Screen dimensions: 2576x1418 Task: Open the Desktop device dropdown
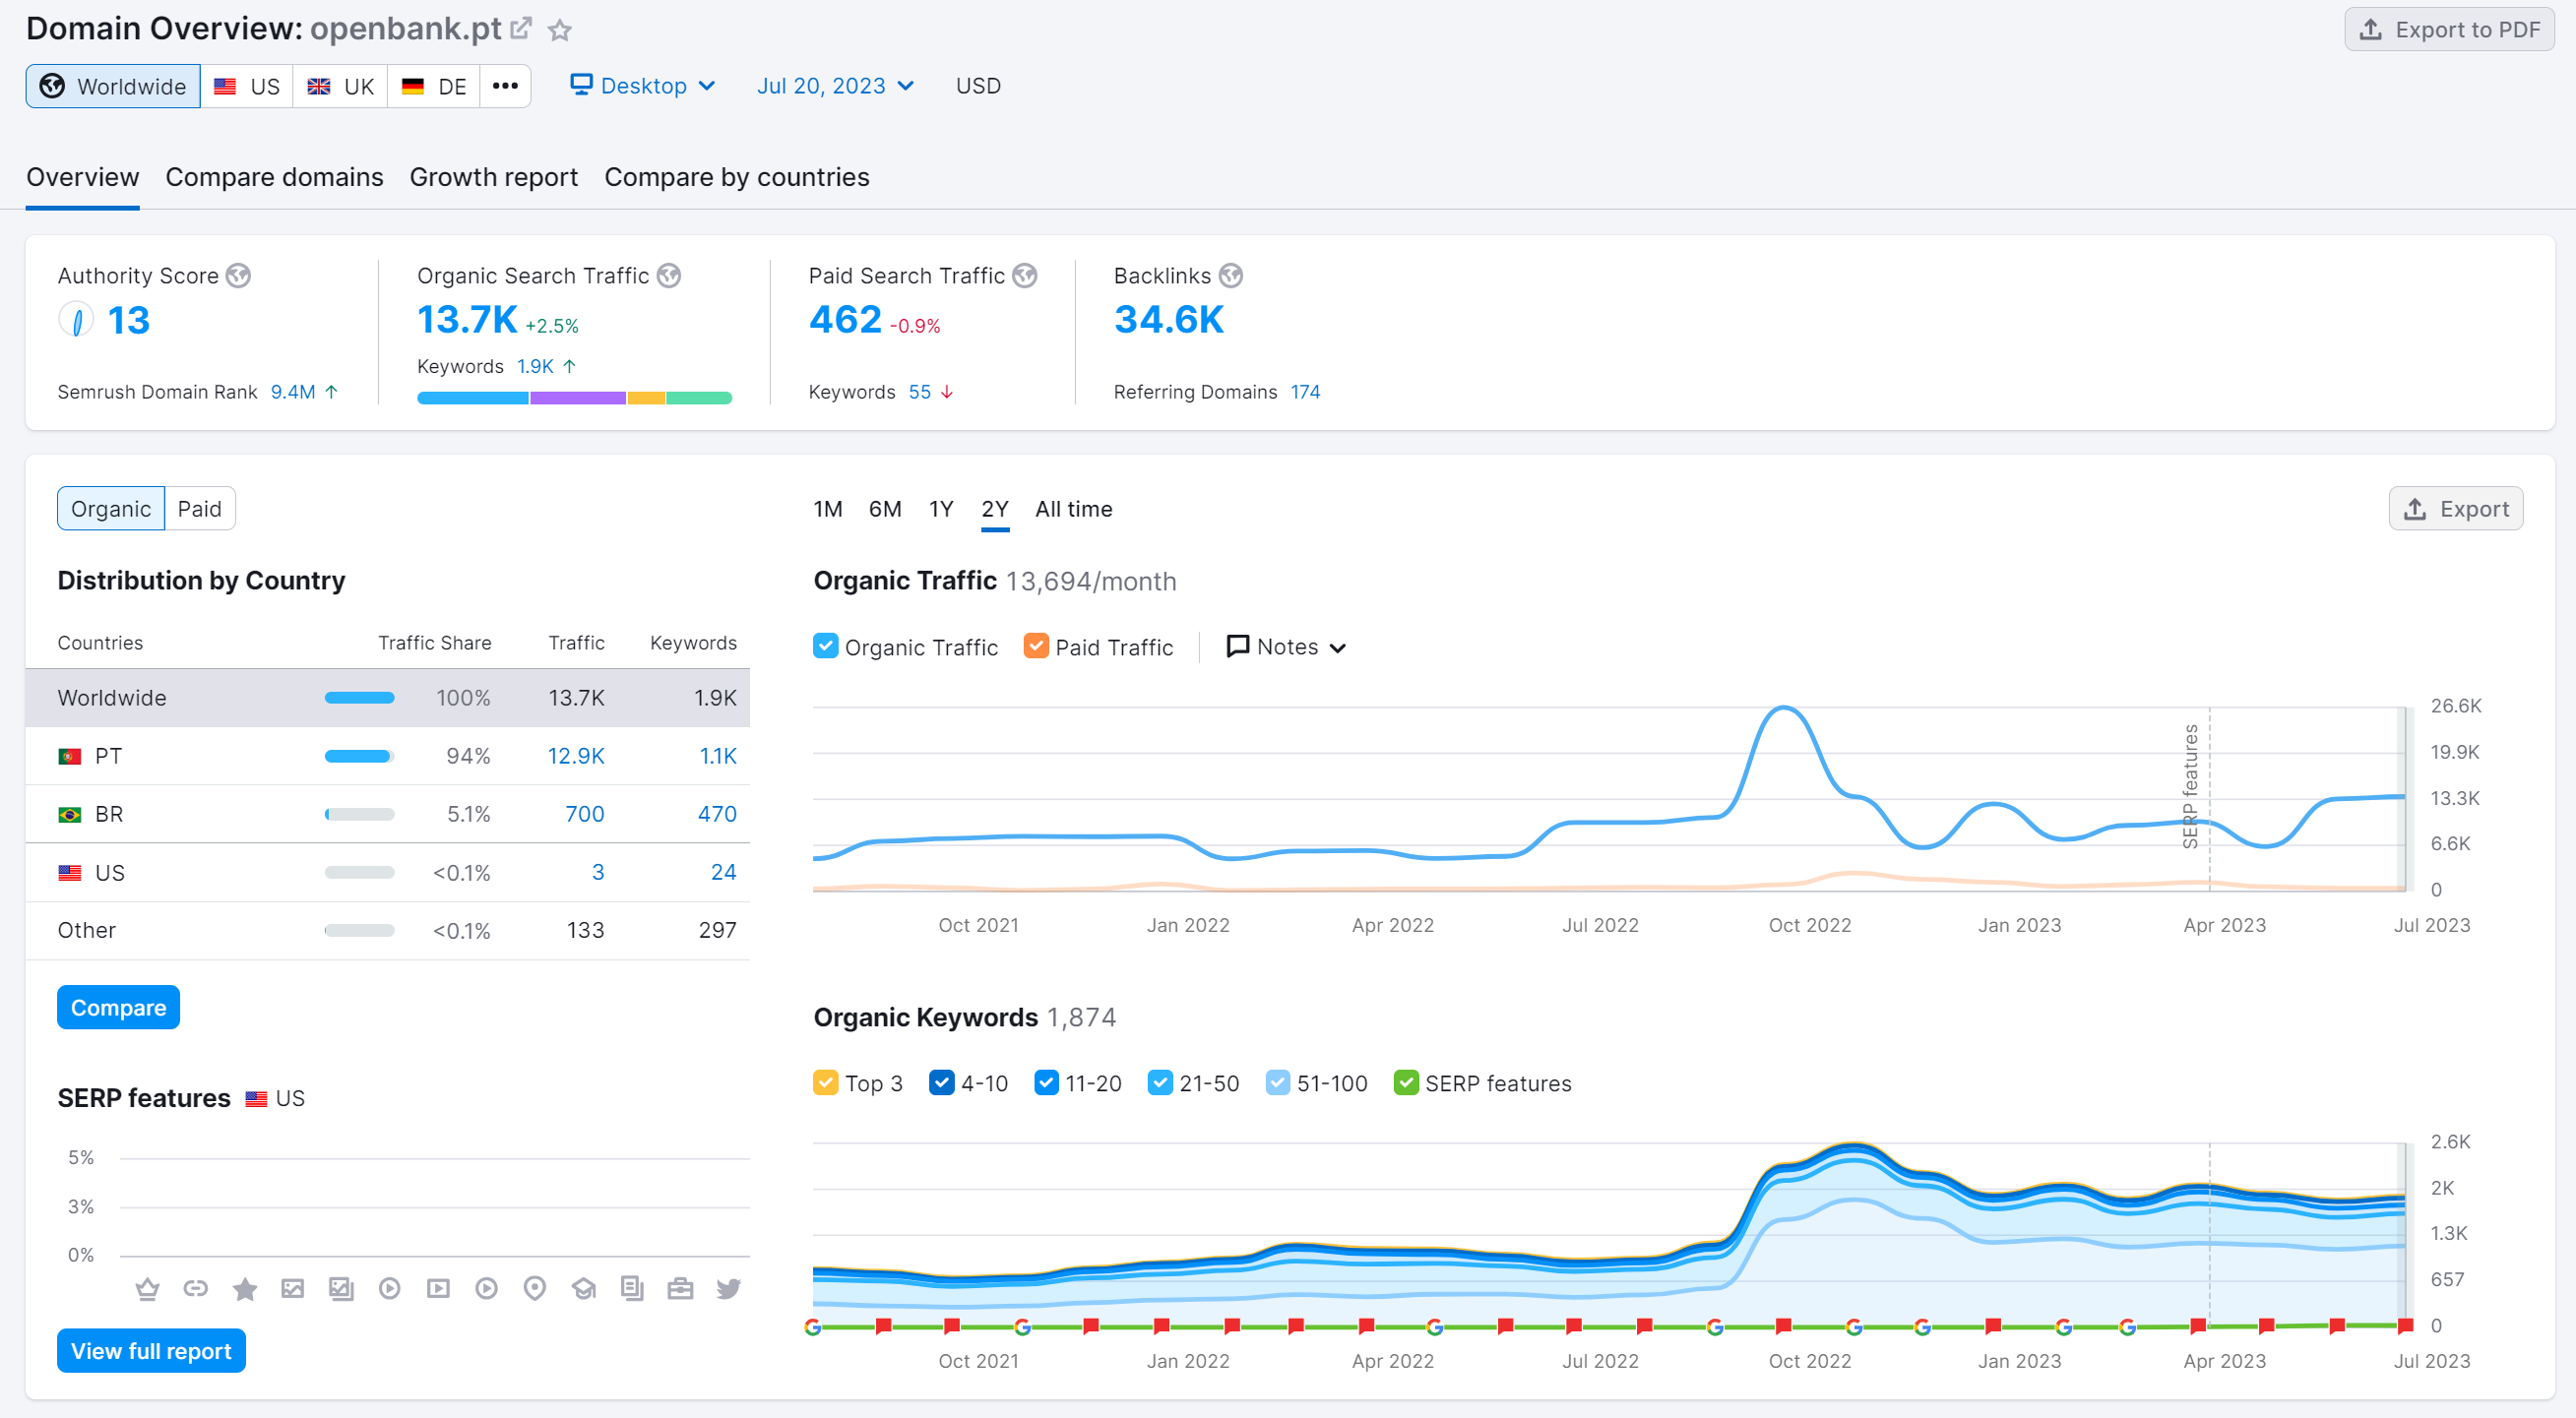point(643,86)
